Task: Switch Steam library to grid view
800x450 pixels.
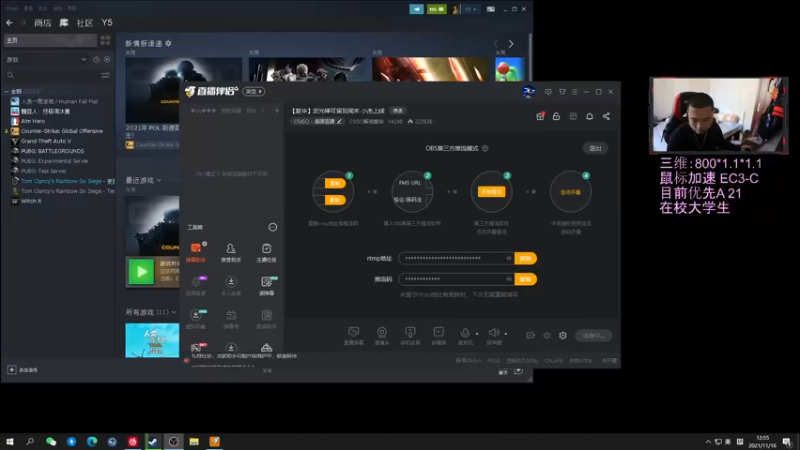Action: 106,40
